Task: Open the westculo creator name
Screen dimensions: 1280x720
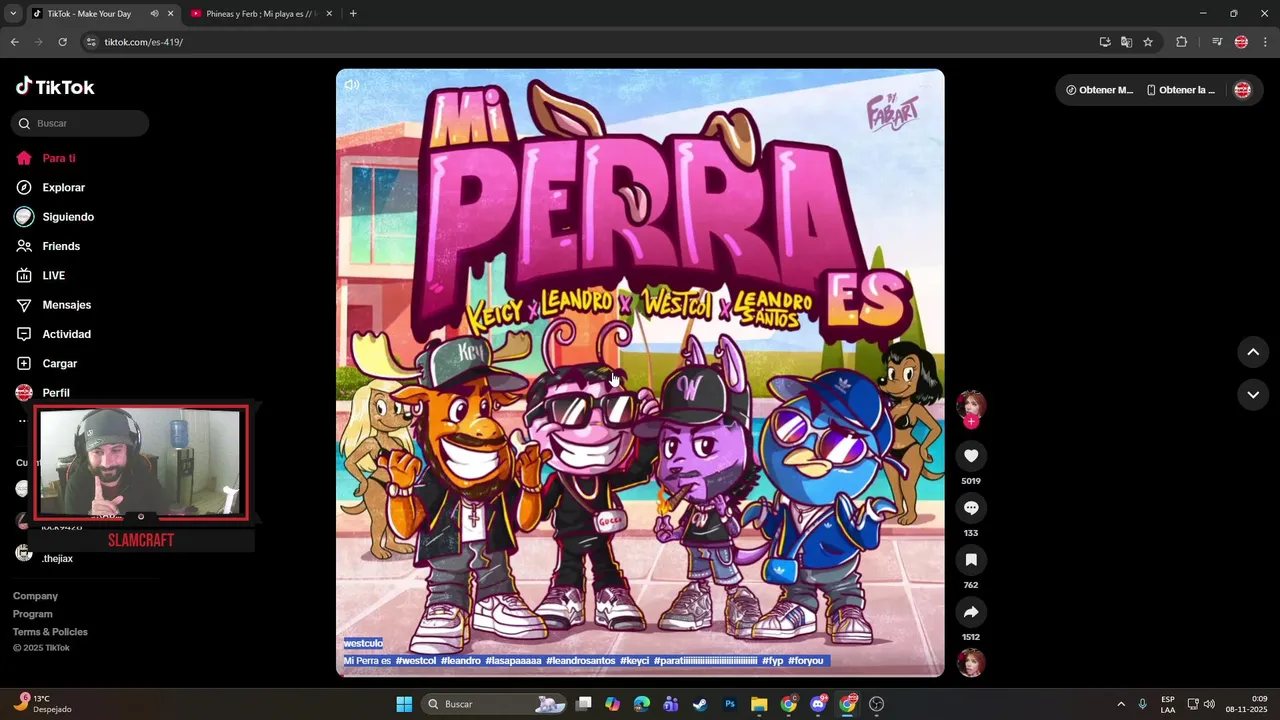Action: (x=363, y=643)
